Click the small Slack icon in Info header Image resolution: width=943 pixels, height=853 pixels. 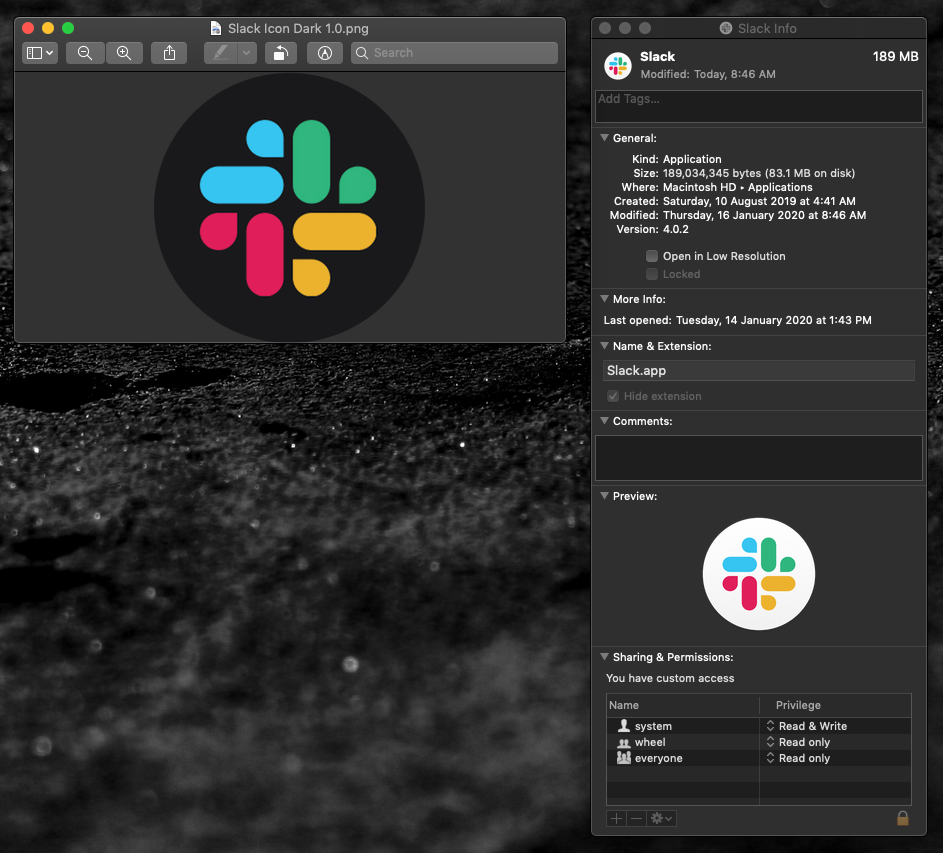618,66
